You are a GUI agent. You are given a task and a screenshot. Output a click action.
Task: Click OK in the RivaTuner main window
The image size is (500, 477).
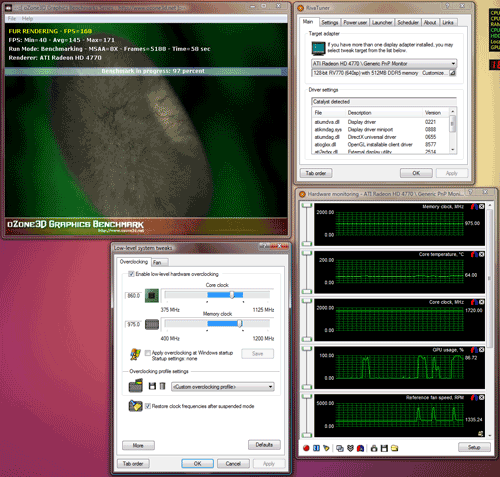[x=416, y=173]
